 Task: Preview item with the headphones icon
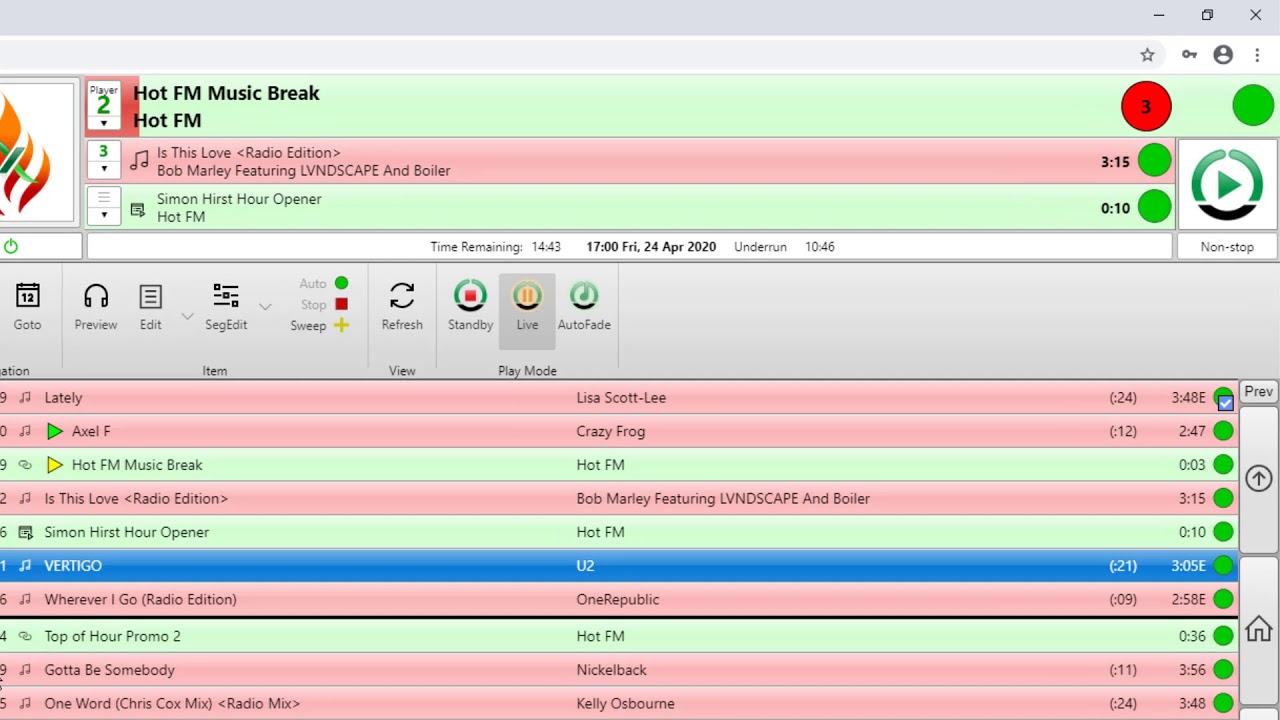coord(96,306)
